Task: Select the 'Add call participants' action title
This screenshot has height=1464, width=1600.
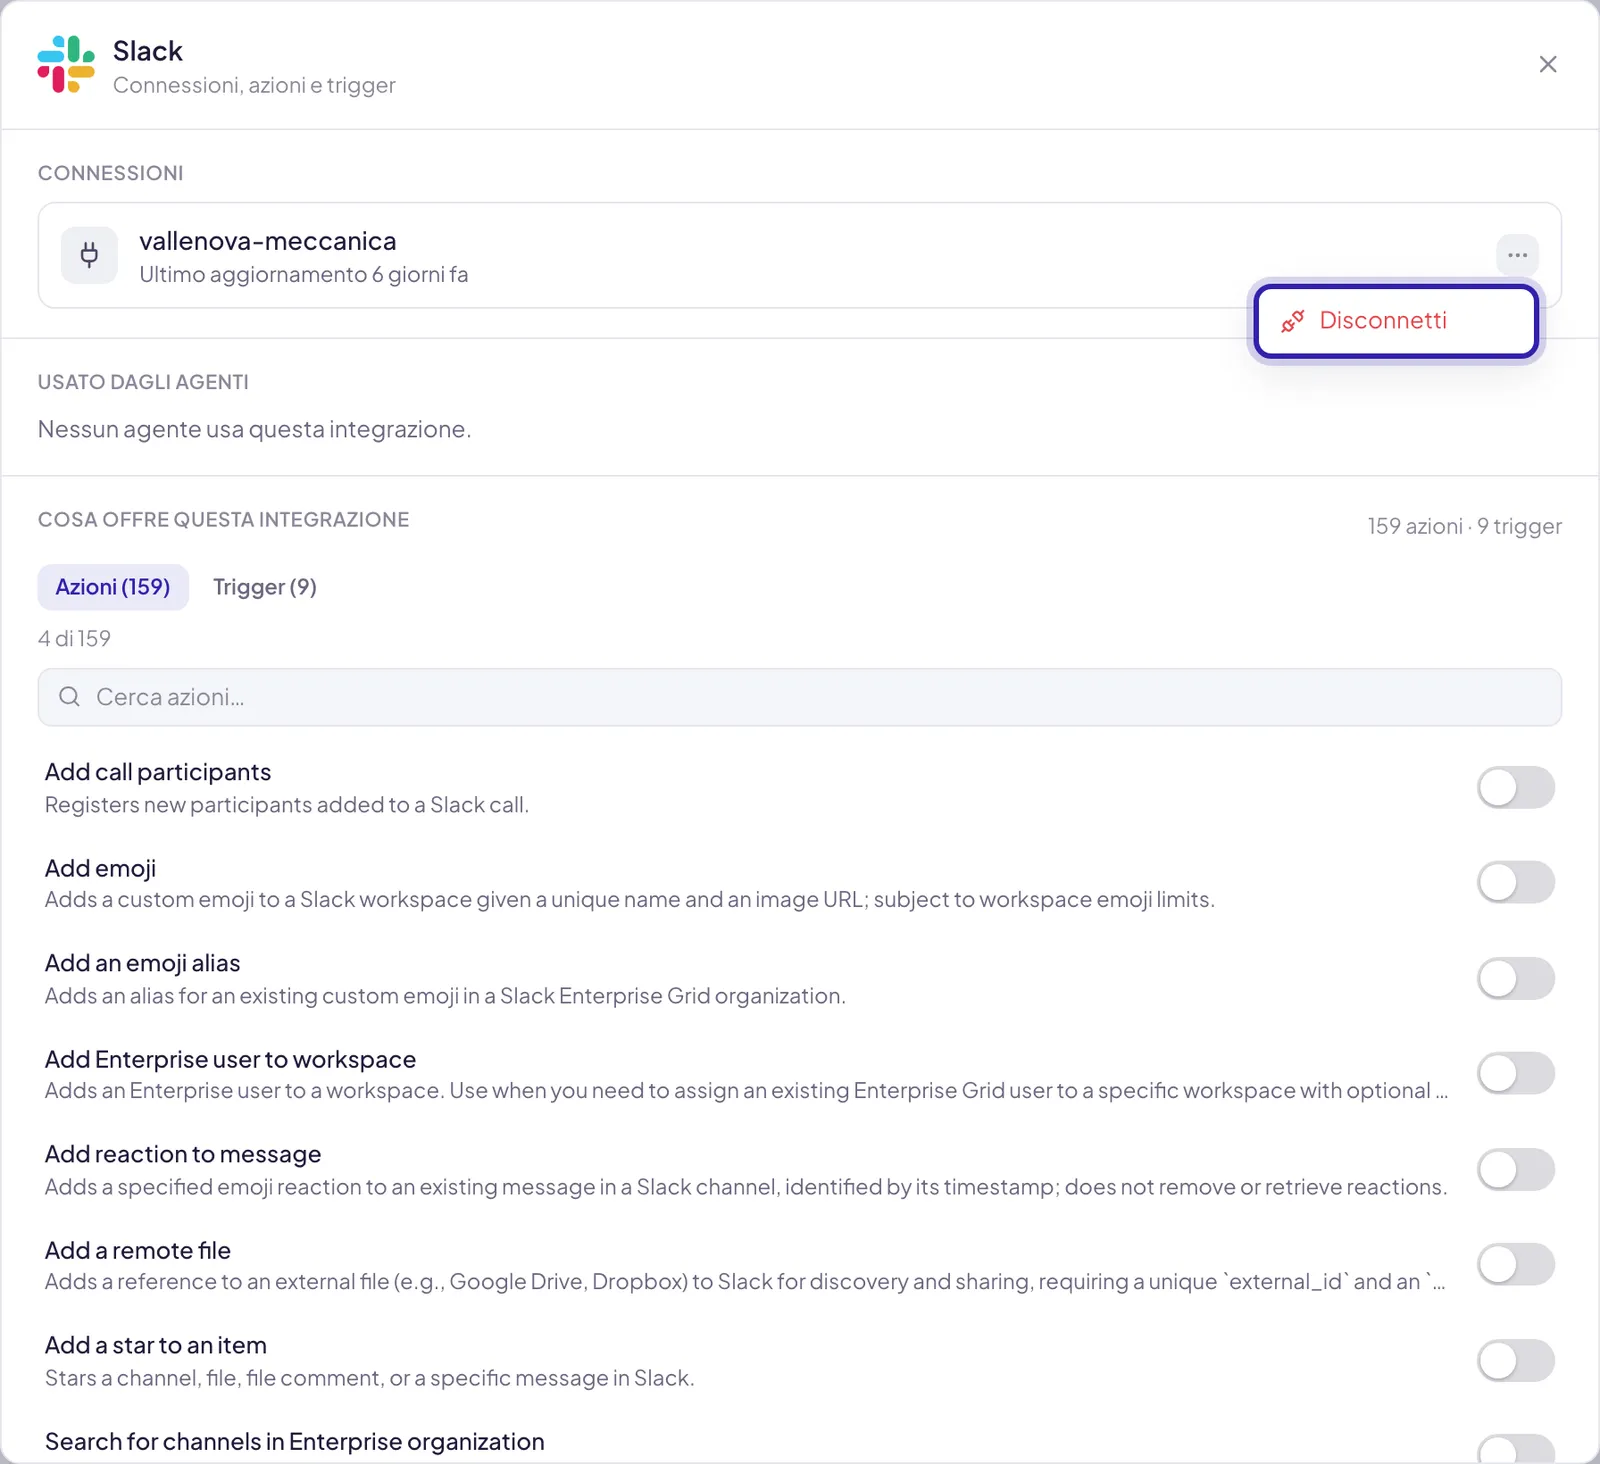Action: click(x=158, y=772)
